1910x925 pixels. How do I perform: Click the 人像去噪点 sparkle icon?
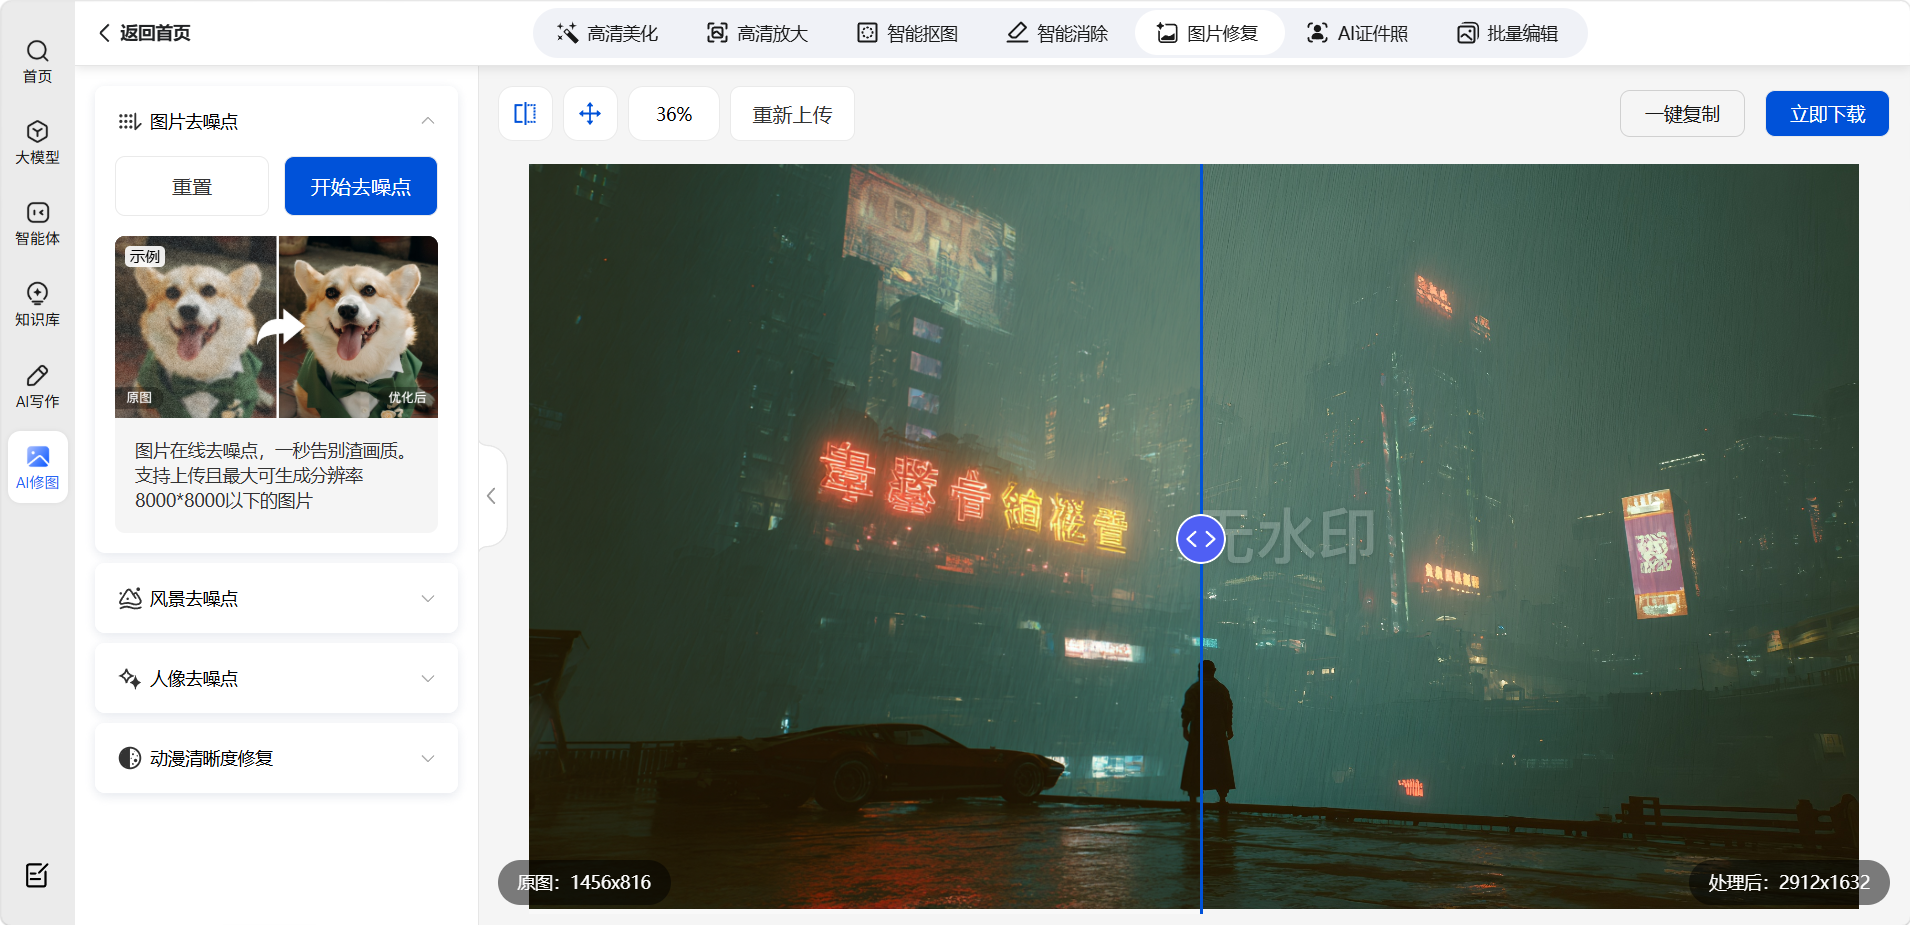pos(130,678)
